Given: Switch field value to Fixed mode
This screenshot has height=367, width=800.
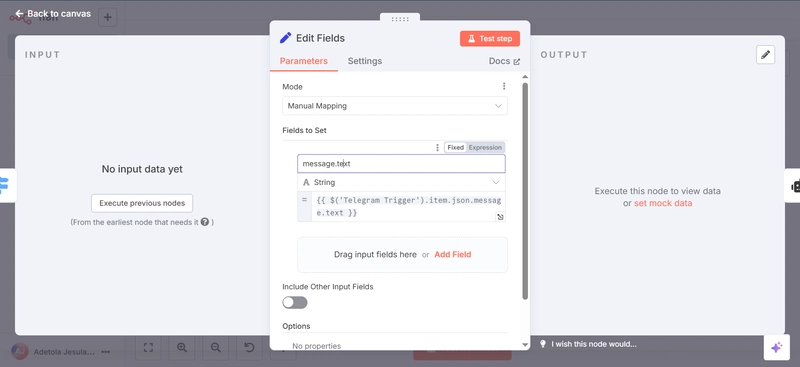Looking at the screenshot, I should [455, 148].
